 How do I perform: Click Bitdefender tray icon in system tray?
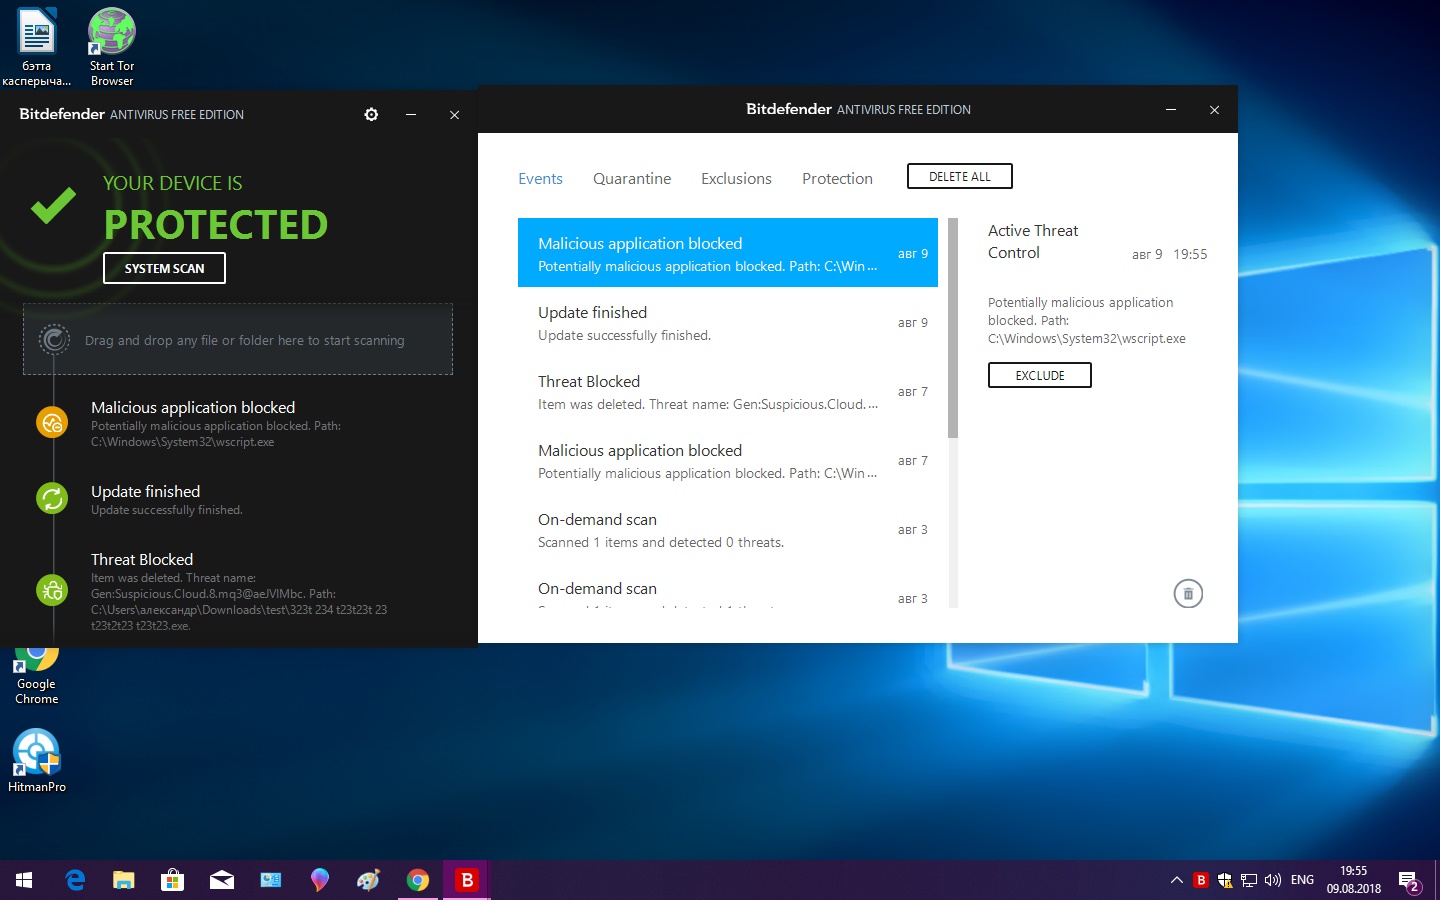1201,880
